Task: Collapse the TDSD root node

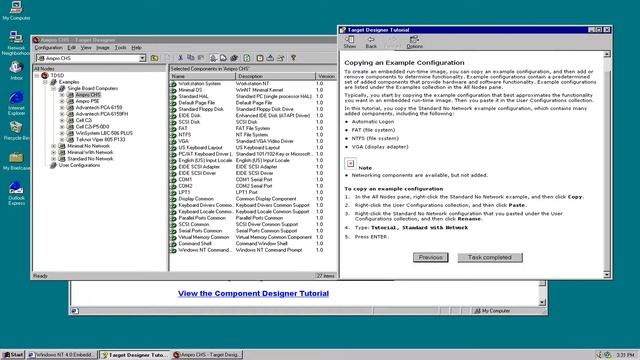Action: click(x=37, y=76)
